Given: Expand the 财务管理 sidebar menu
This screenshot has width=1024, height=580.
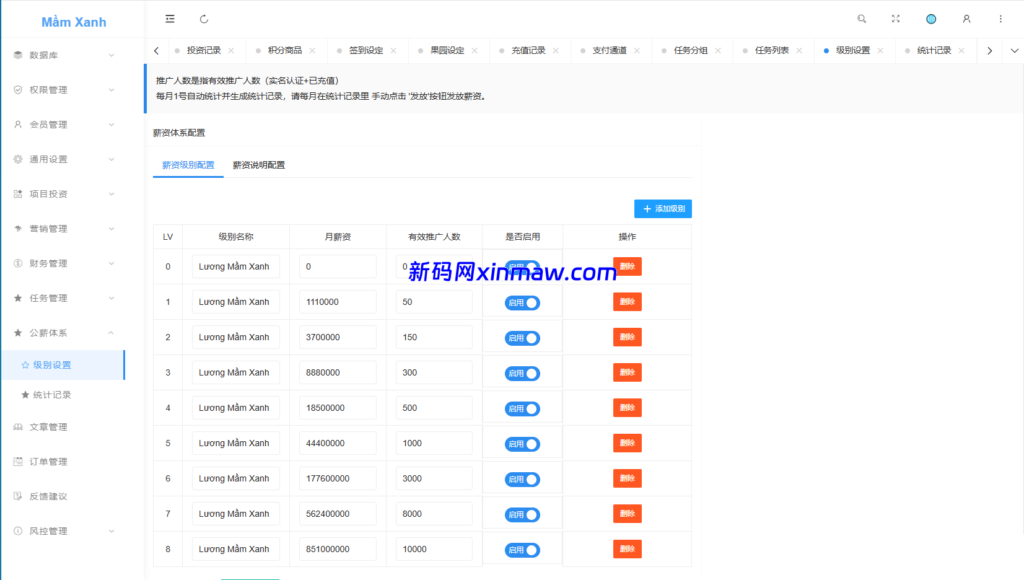Looking at the screenshot, I should click(x=64, y=263).
